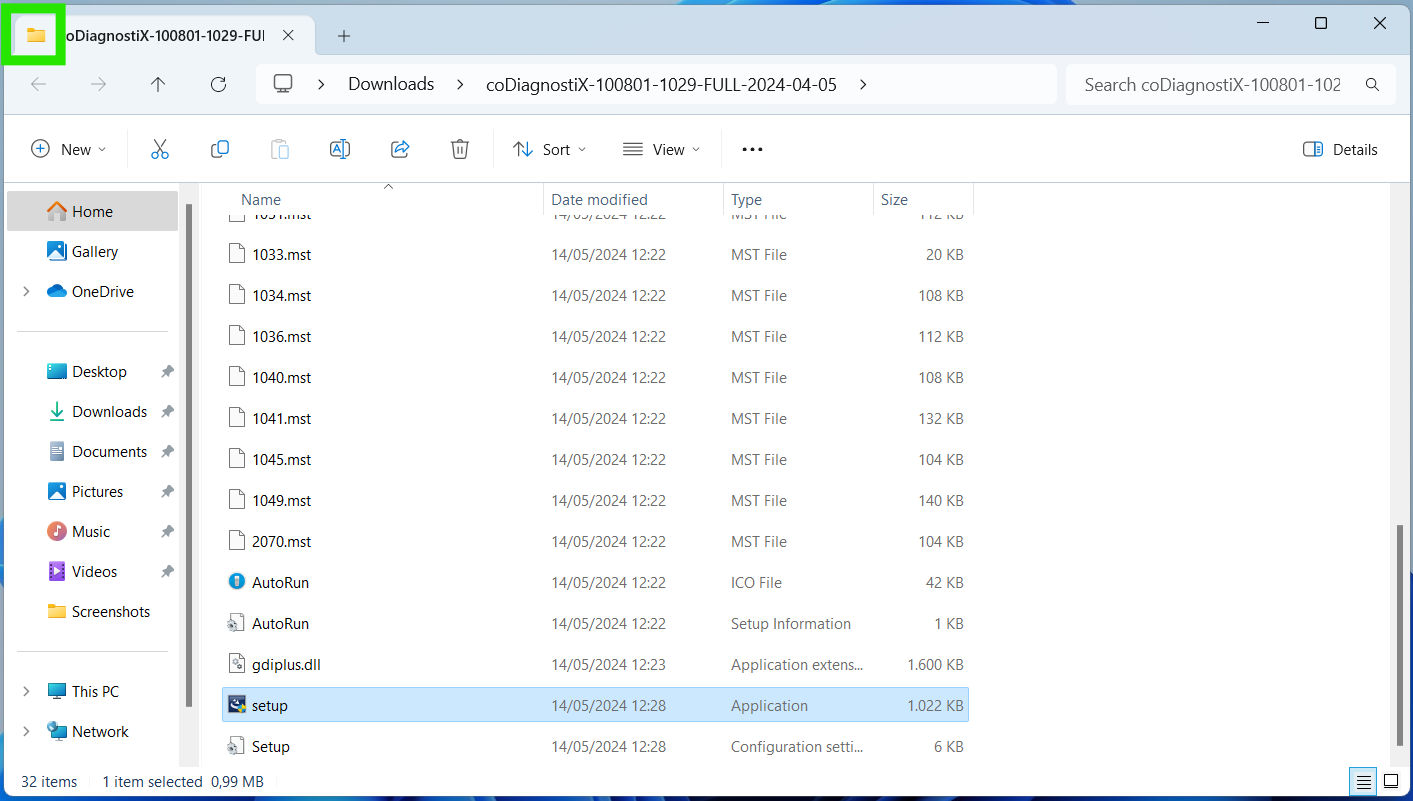Screen dimensions: 1413x801
Task: Go forward with the right arrow
Action: tap(98, 84)
